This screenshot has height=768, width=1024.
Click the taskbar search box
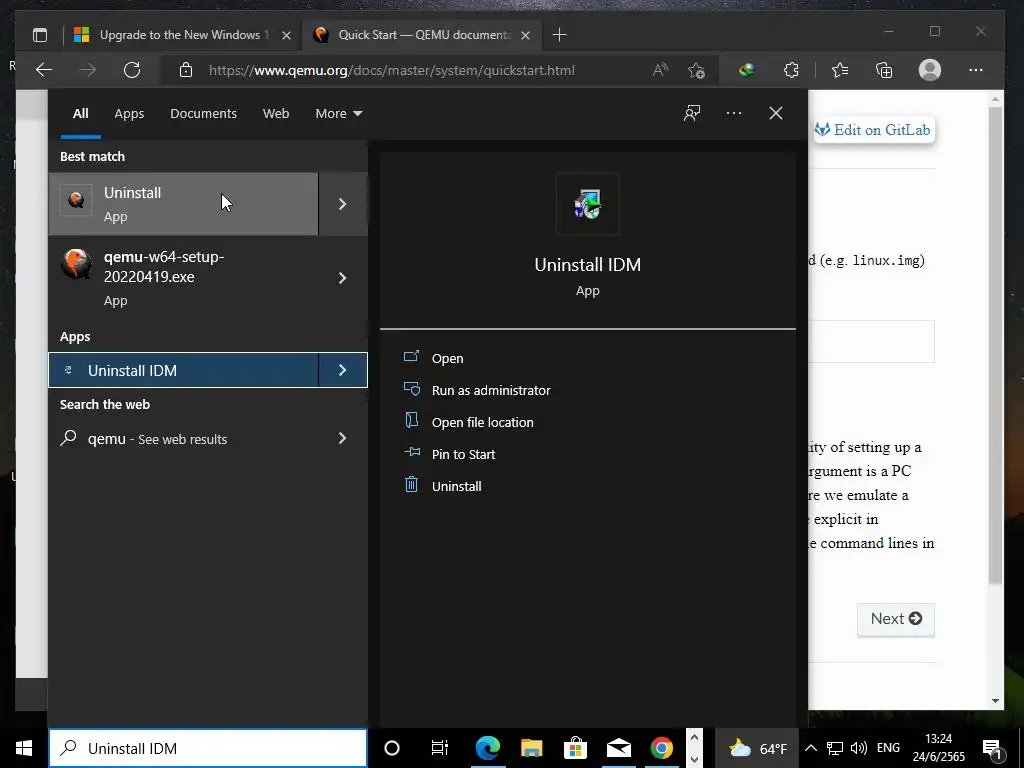(208, 748)
